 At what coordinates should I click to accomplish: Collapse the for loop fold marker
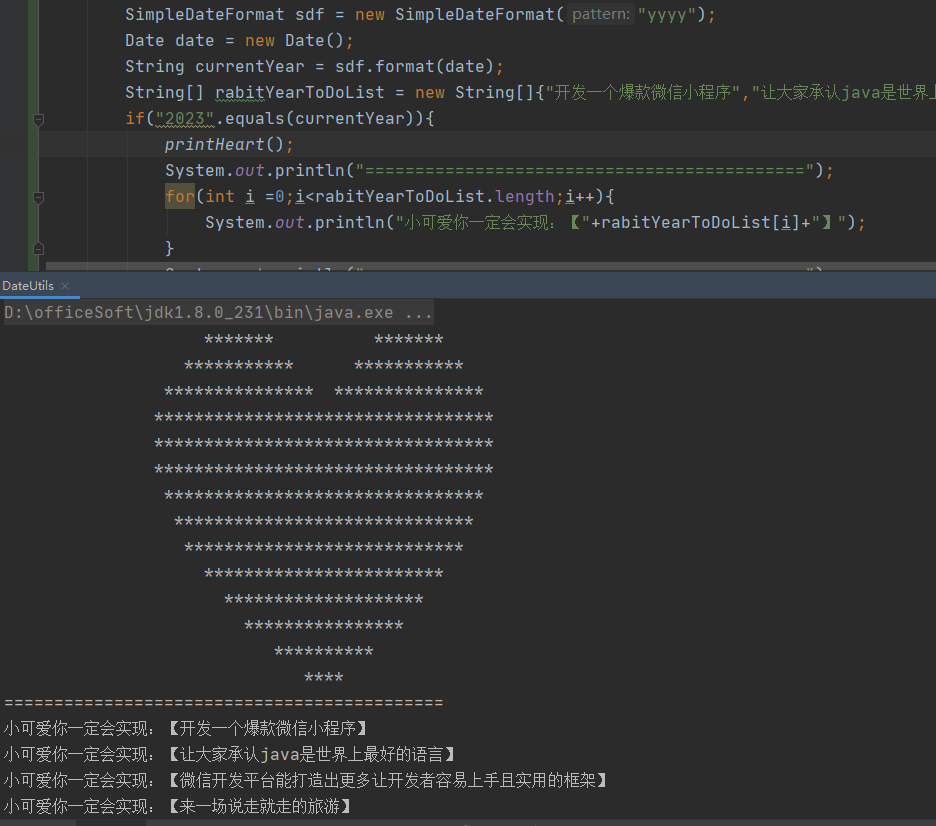click(39, 198)
